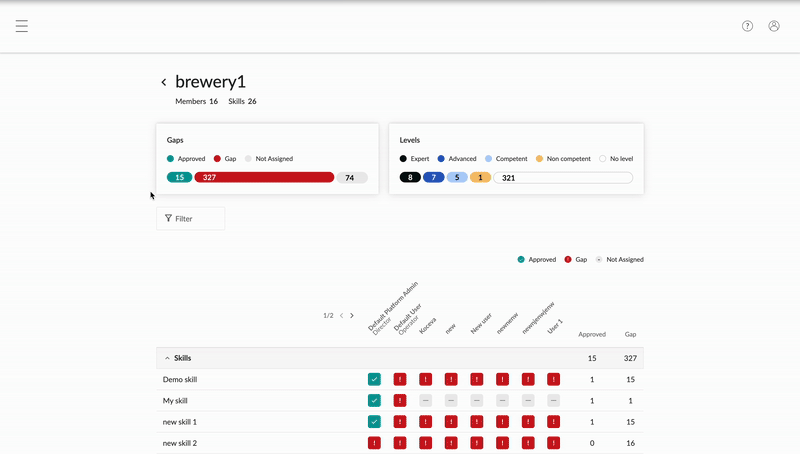Open the new skill 2 row
The image size is (800, 454).
400,443
